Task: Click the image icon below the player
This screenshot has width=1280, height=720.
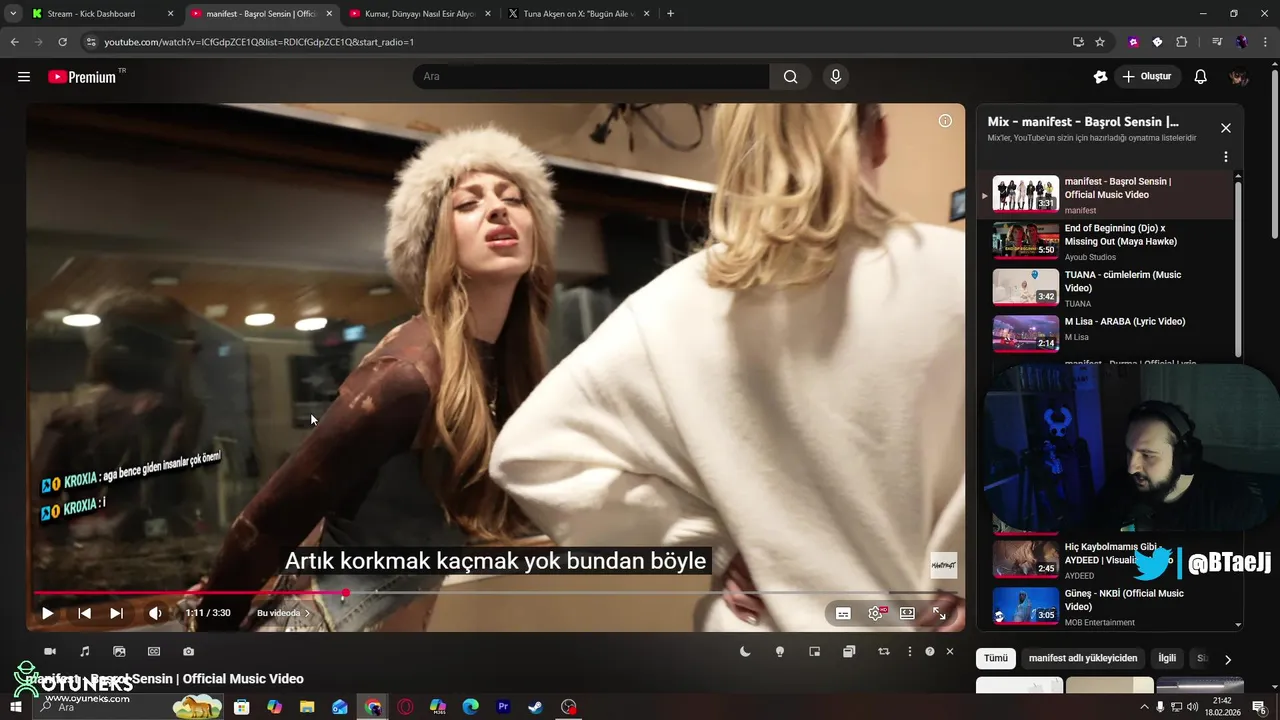Action: (x=119, y=651)
